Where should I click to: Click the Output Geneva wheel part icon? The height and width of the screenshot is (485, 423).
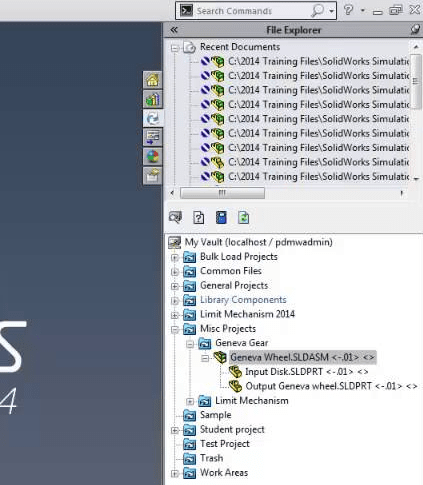coord(235,386)
